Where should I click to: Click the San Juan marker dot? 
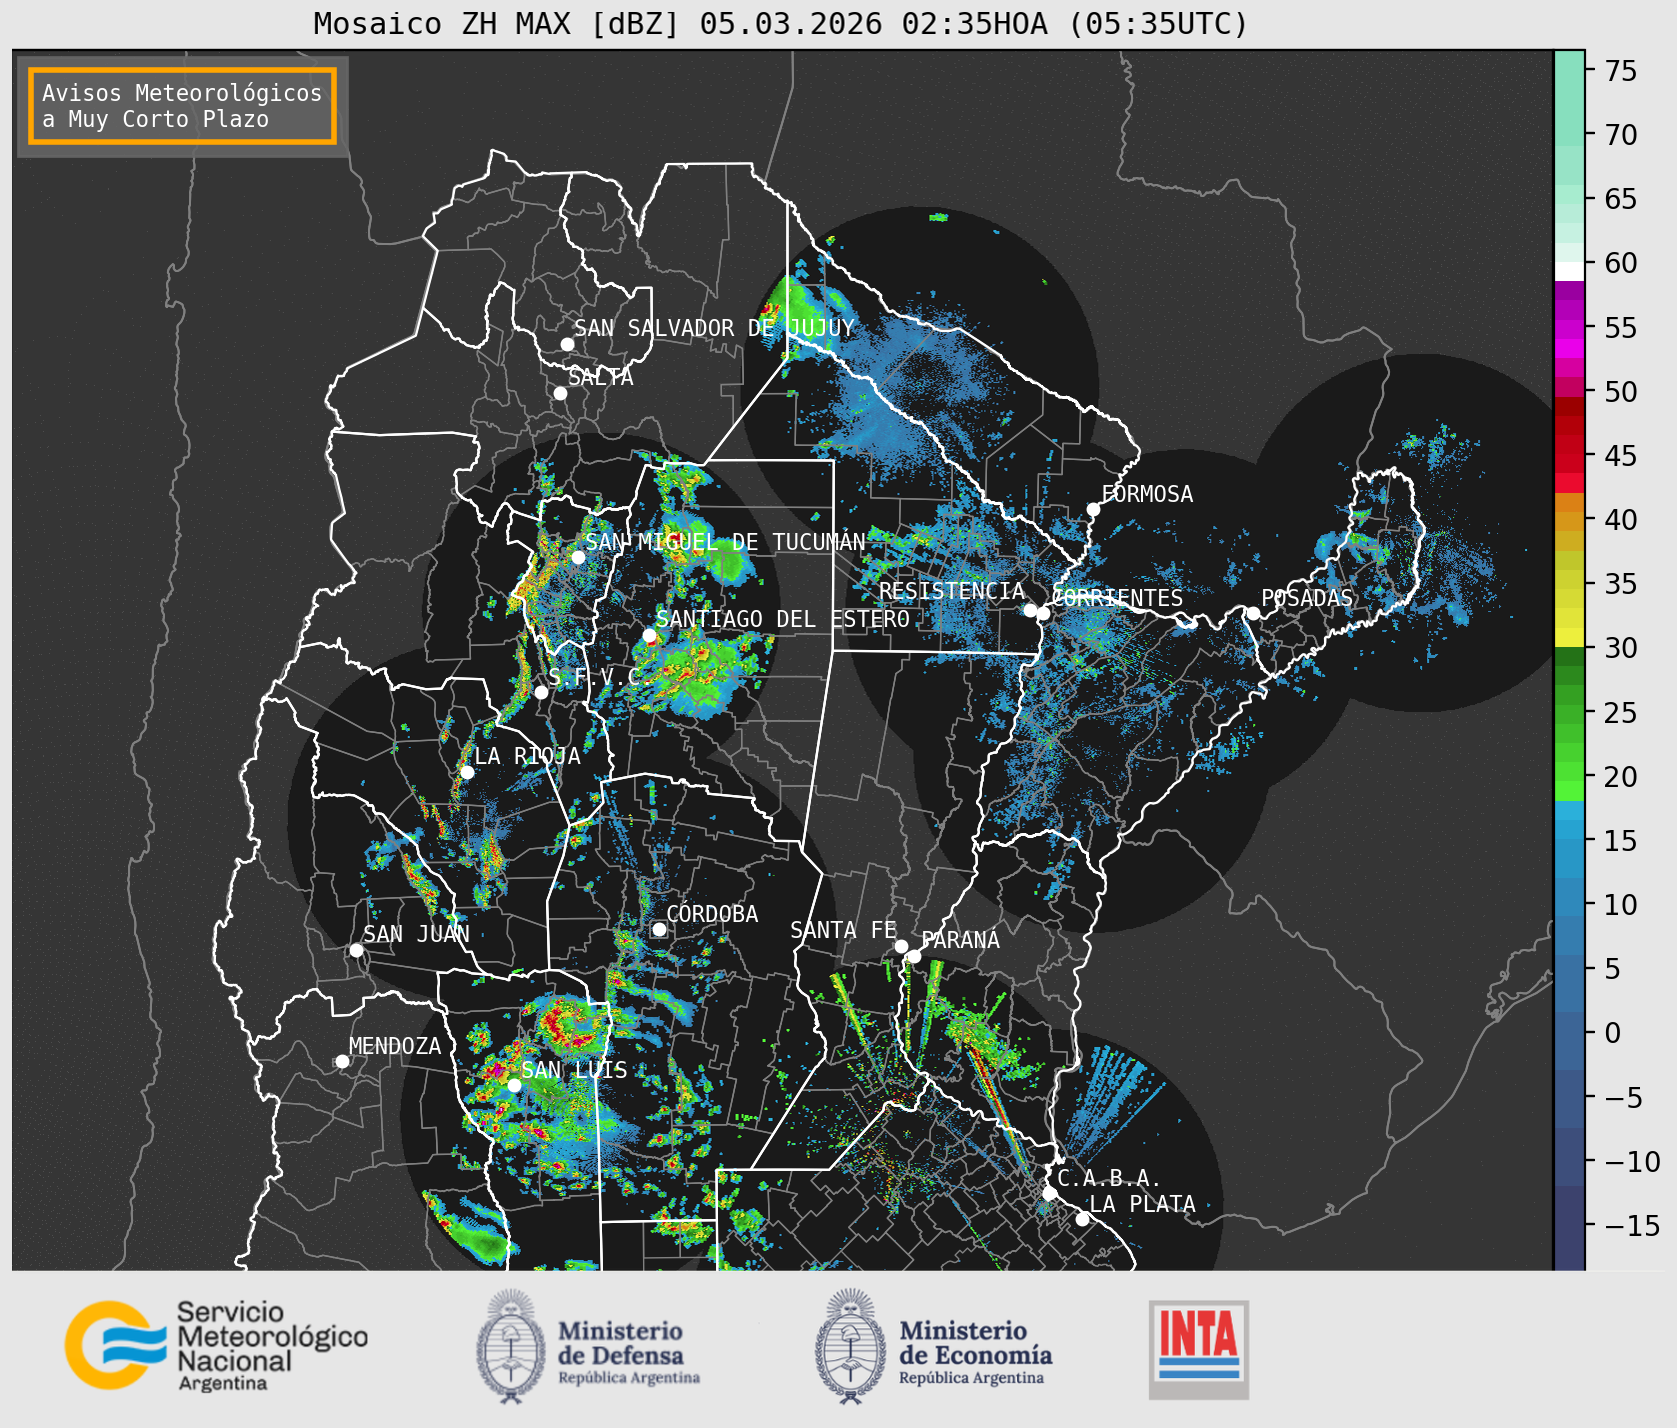[x=356, y=950]
